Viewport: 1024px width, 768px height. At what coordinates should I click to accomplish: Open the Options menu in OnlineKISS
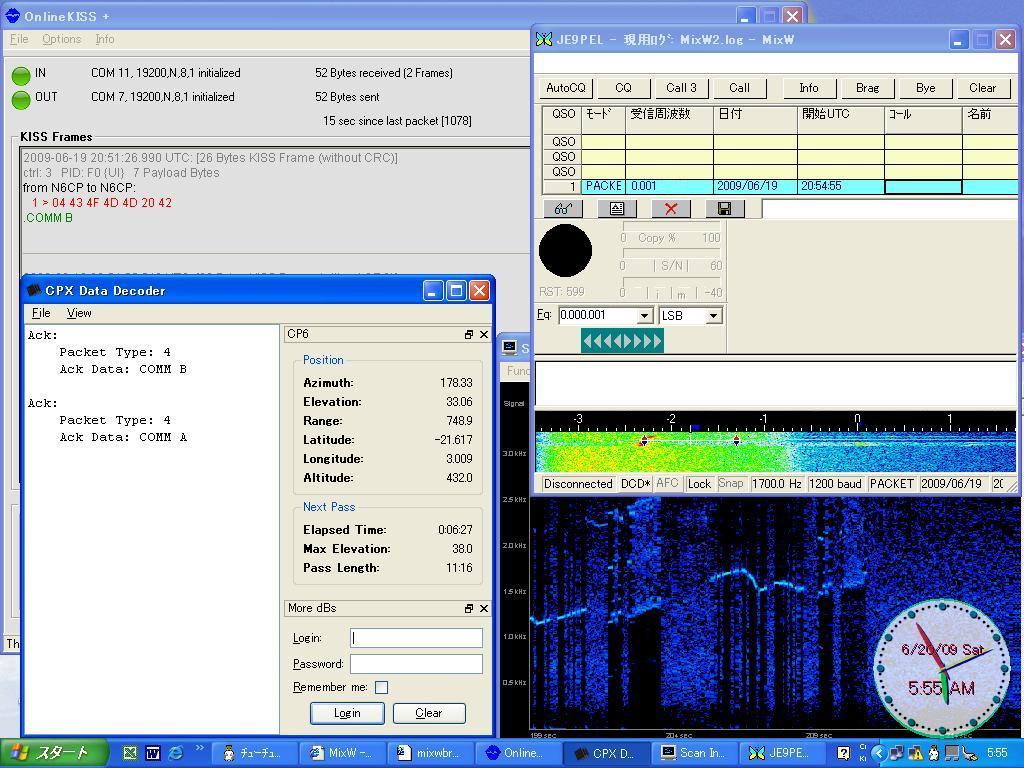tap(62, 39)
